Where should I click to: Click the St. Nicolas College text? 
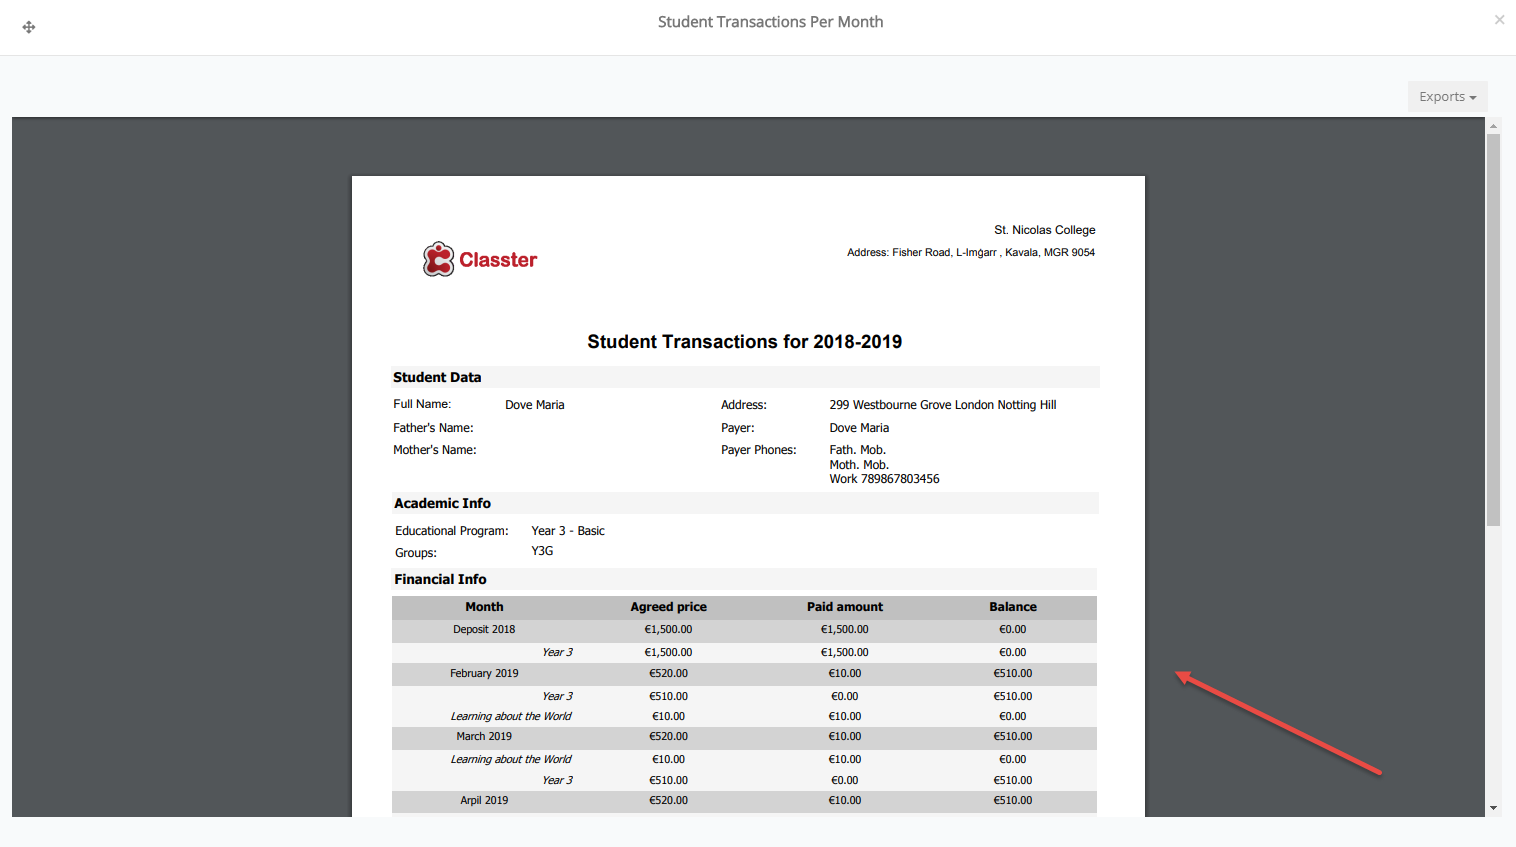1045,230
